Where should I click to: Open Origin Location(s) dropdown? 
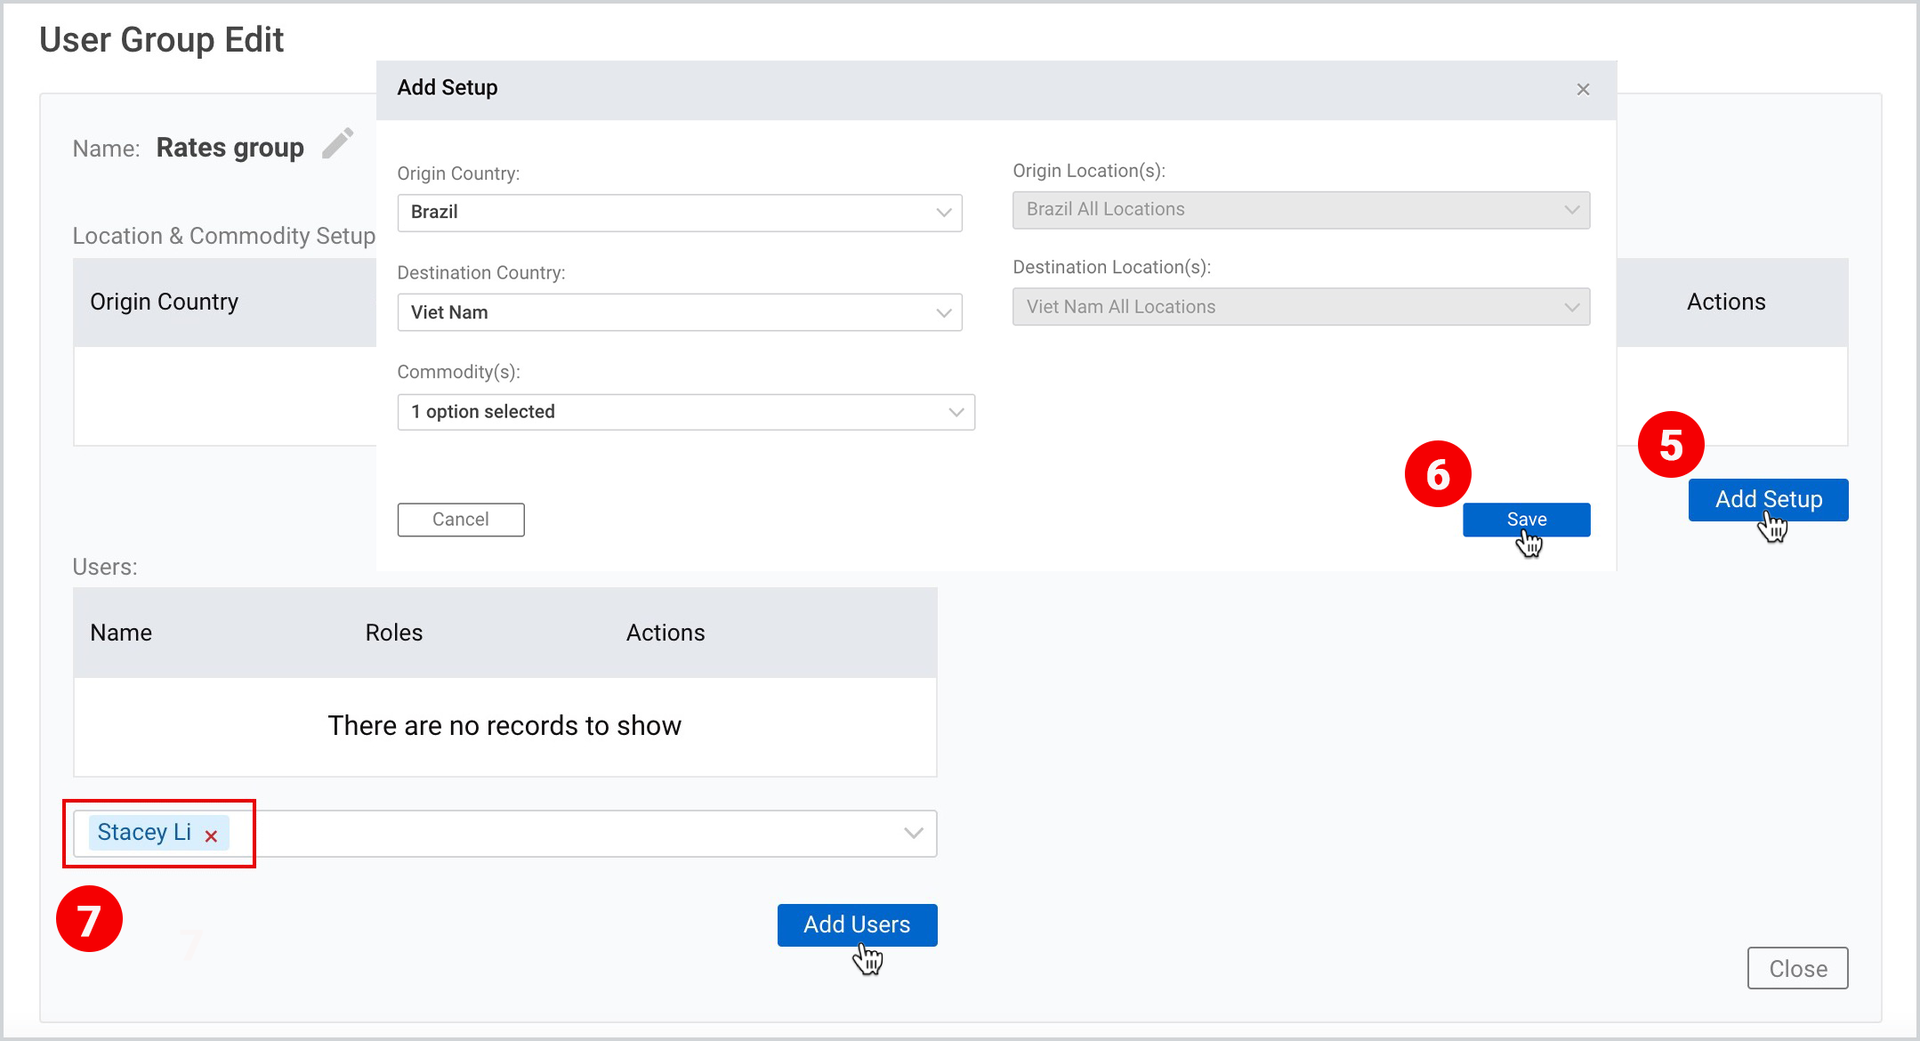point(1301,210)
